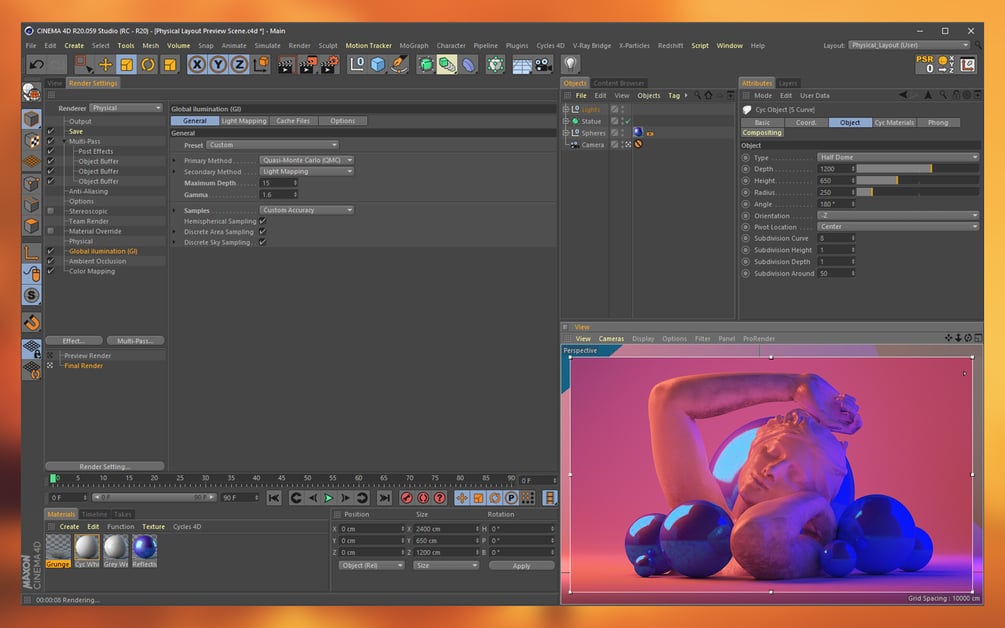Screen dimensions: 1005x628
Task: Click the Effect... button
Action: (74, 340)
